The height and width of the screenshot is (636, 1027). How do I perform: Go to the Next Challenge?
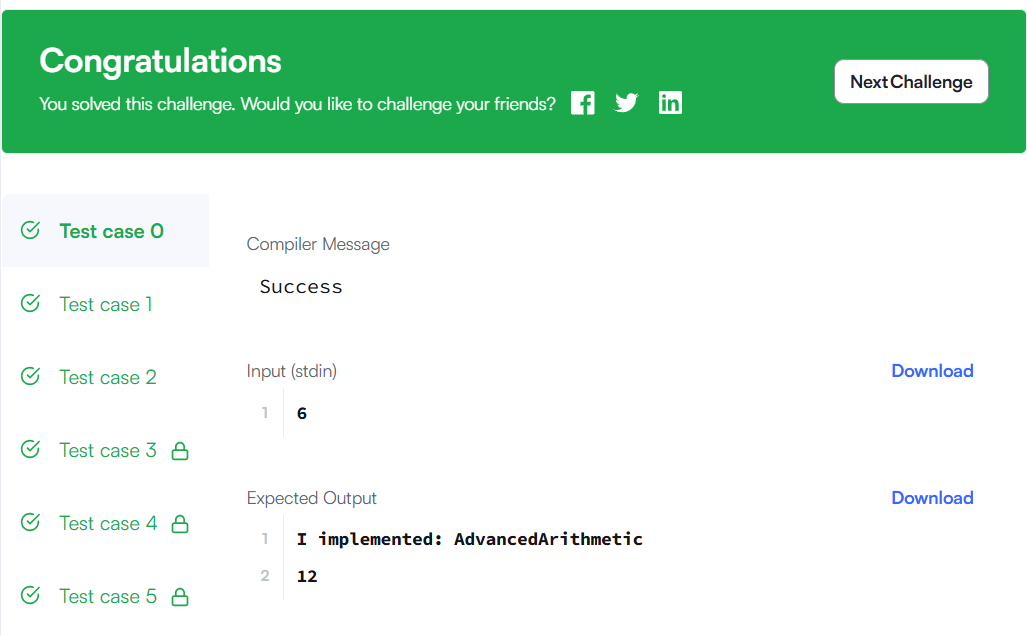(911, 82)
